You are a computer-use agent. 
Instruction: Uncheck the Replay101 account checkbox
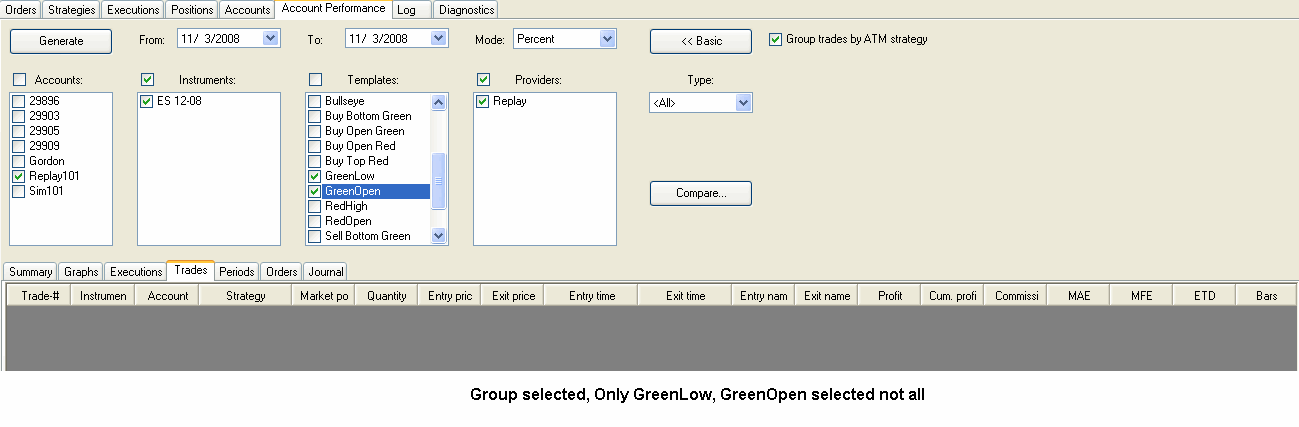pos(19,176)
